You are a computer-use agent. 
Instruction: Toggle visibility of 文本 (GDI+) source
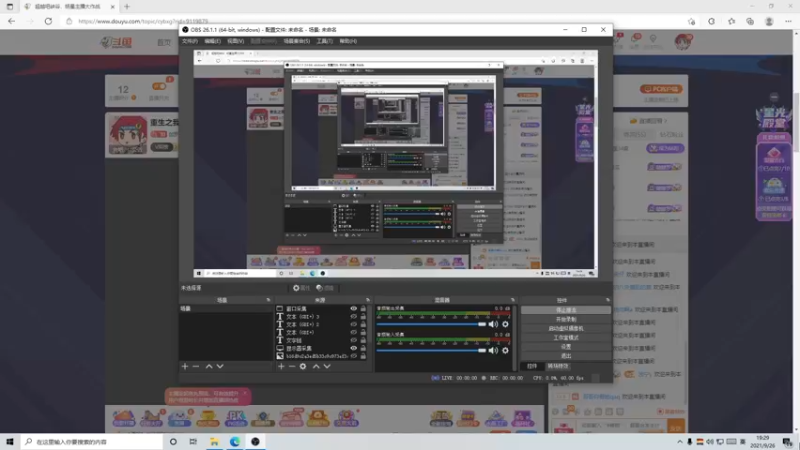click(x=353, y=332)
